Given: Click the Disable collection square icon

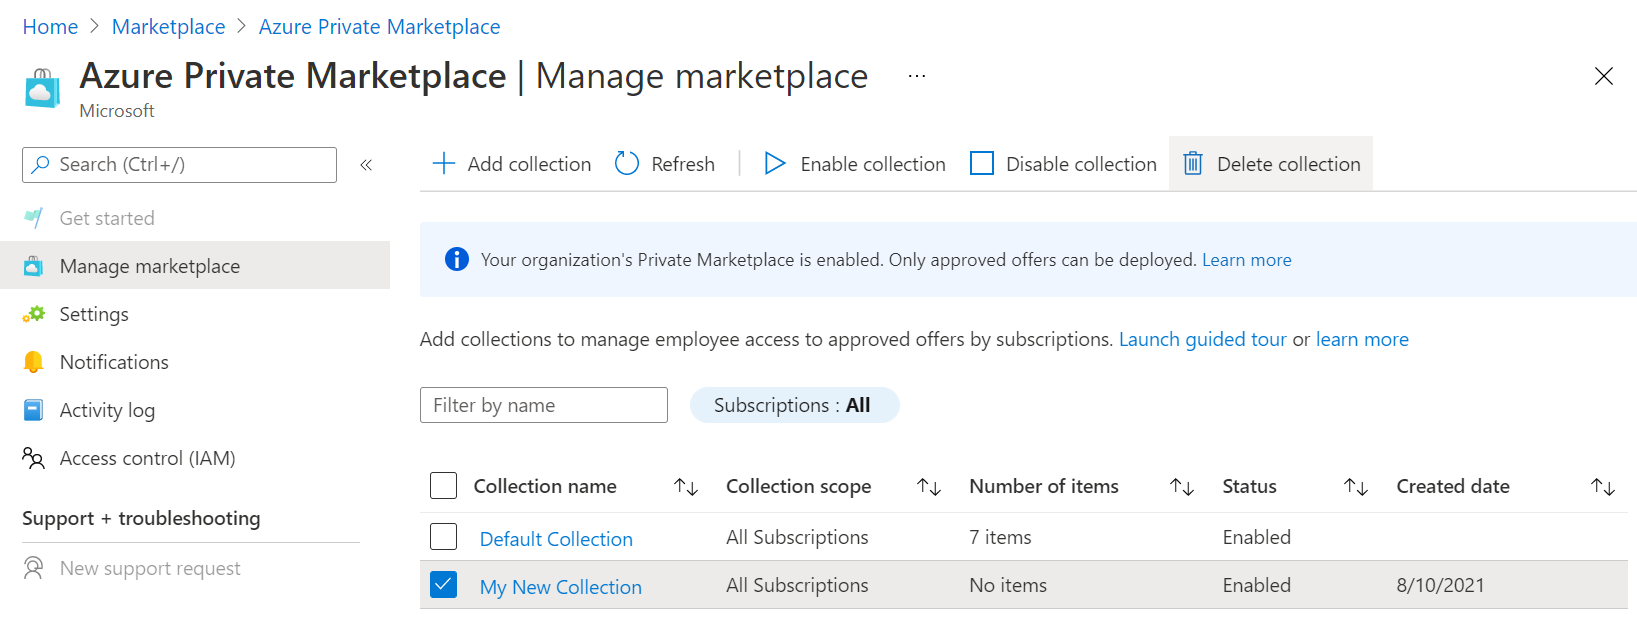Looking at the screenshot, I should coord(982,164).
